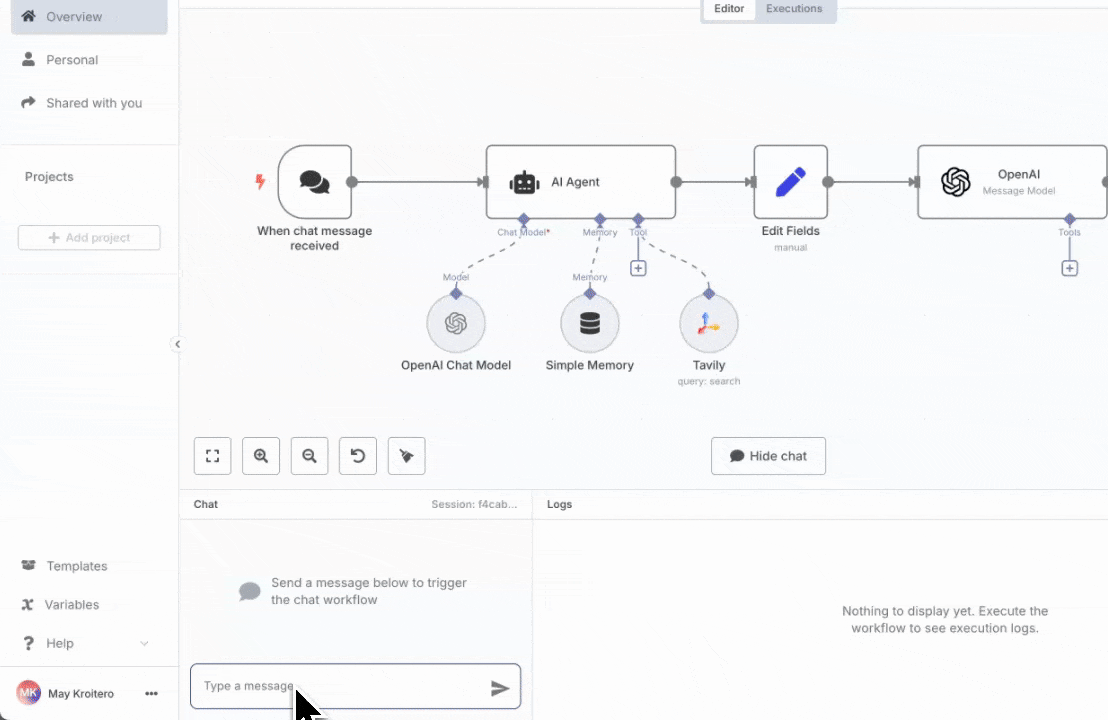Click plus icon under AI Agent Tool connector

click(x=638, y=268)
